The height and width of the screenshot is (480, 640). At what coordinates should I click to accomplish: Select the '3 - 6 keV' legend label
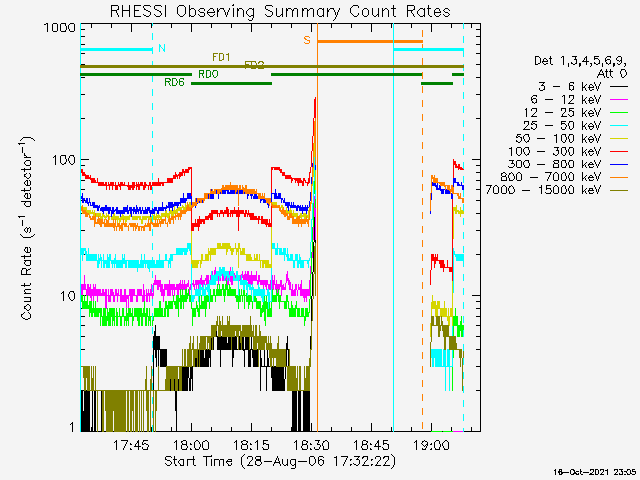click(569, 87)
